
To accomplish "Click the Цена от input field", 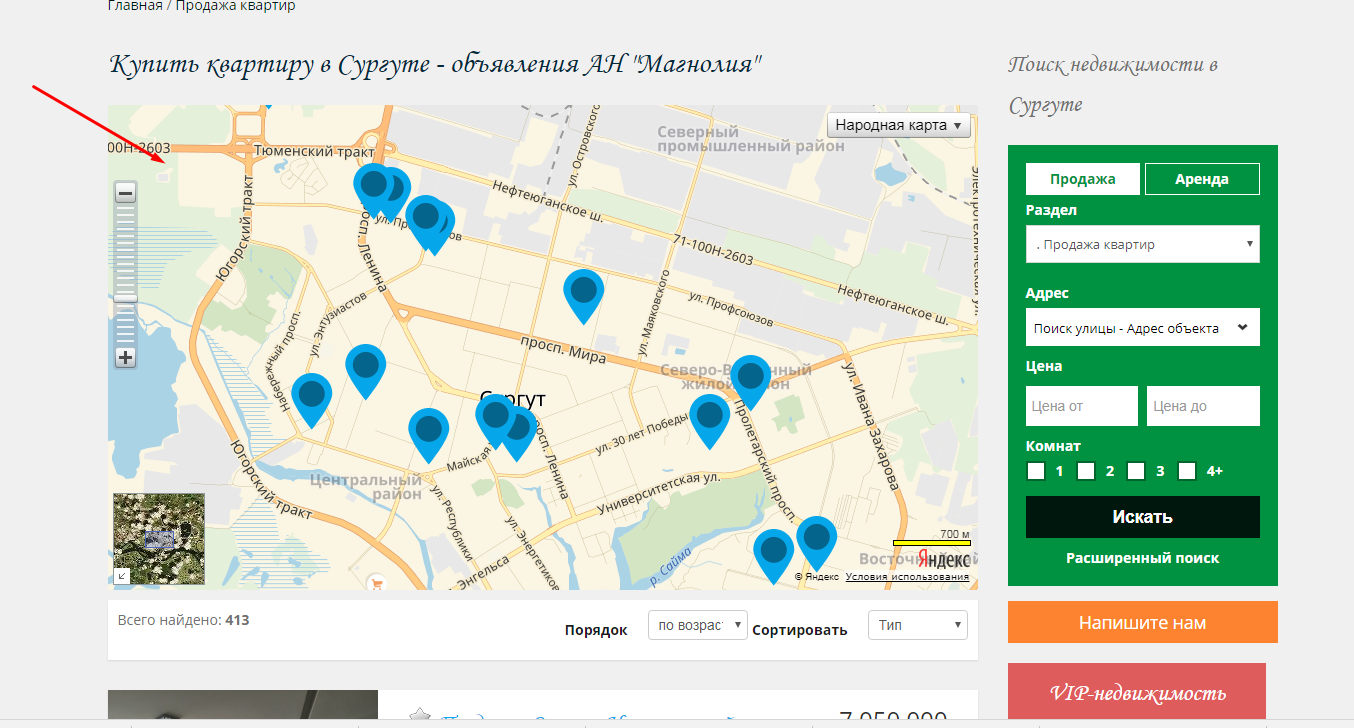I will click(1082, 406).
